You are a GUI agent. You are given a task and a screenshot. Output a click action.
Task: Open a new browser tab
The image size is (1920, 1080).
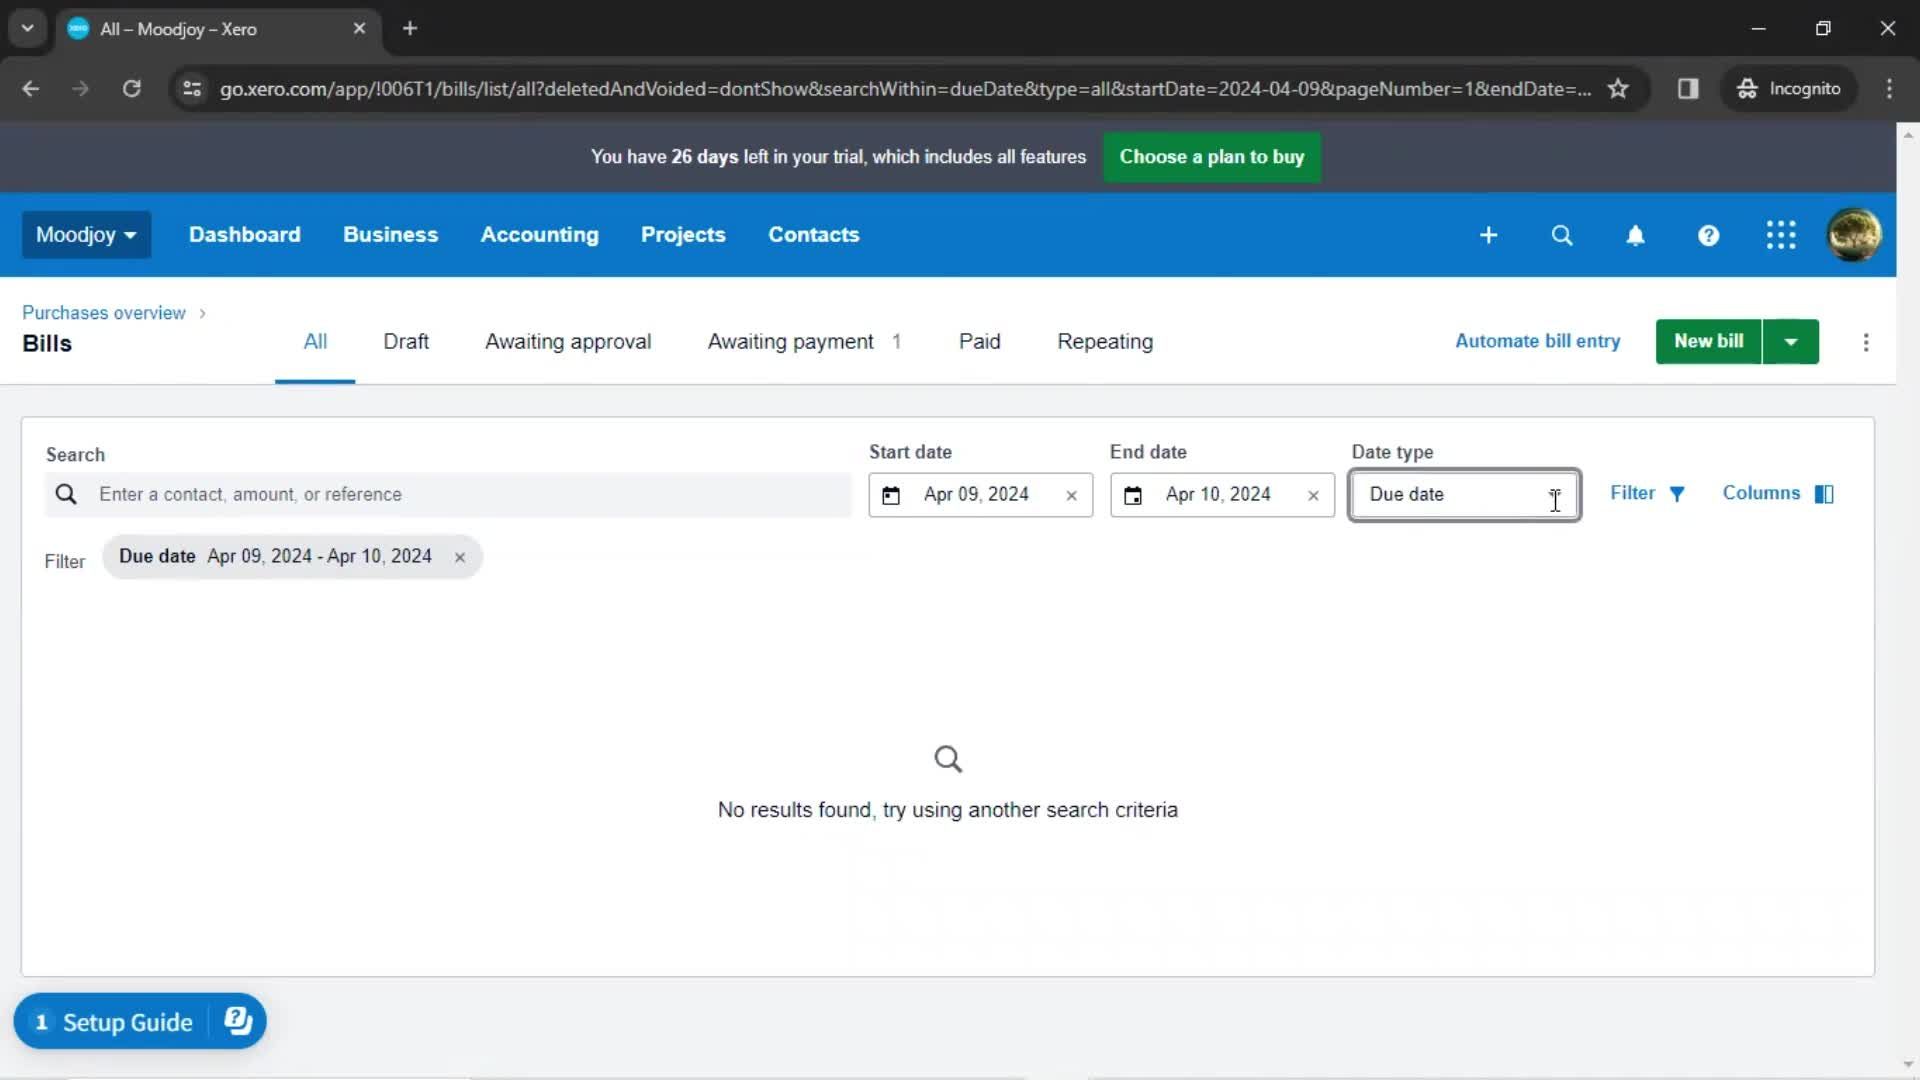(409, 29)
